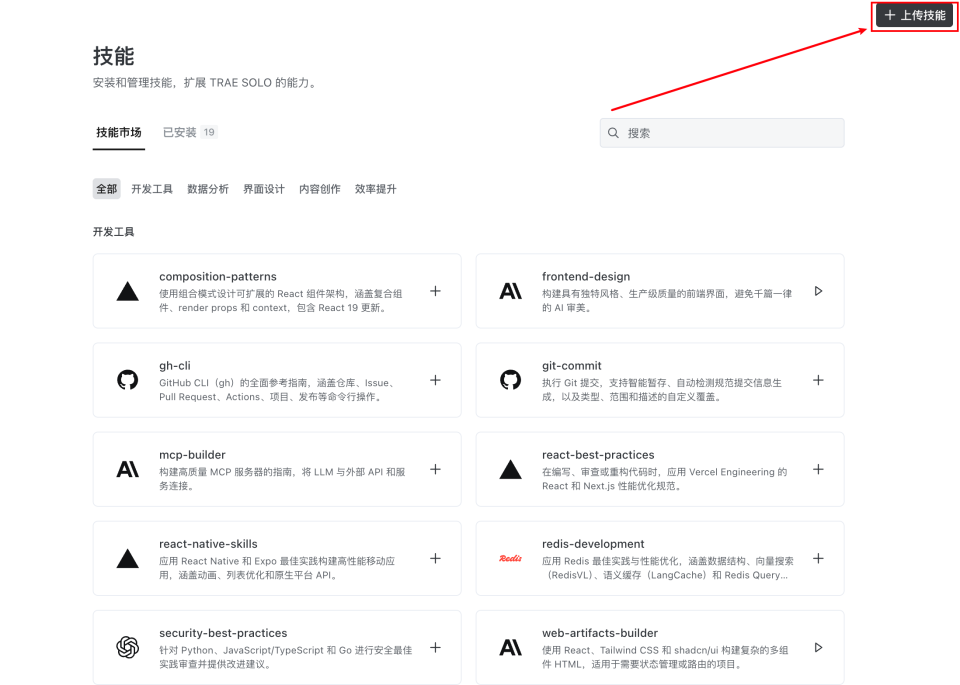Run the frontend-design skill with its play button
The width and height of the screenshot is (960, 685).
point(818,291)
